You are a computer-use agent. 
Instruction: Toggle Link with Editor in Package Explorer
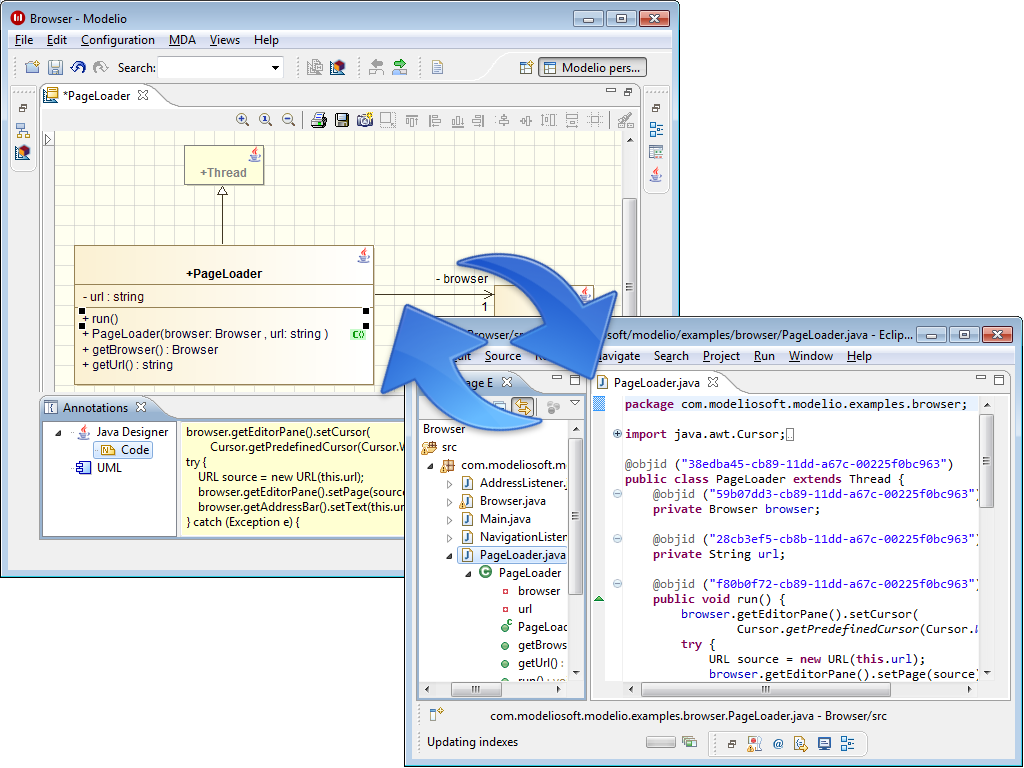tap(522, 407)
